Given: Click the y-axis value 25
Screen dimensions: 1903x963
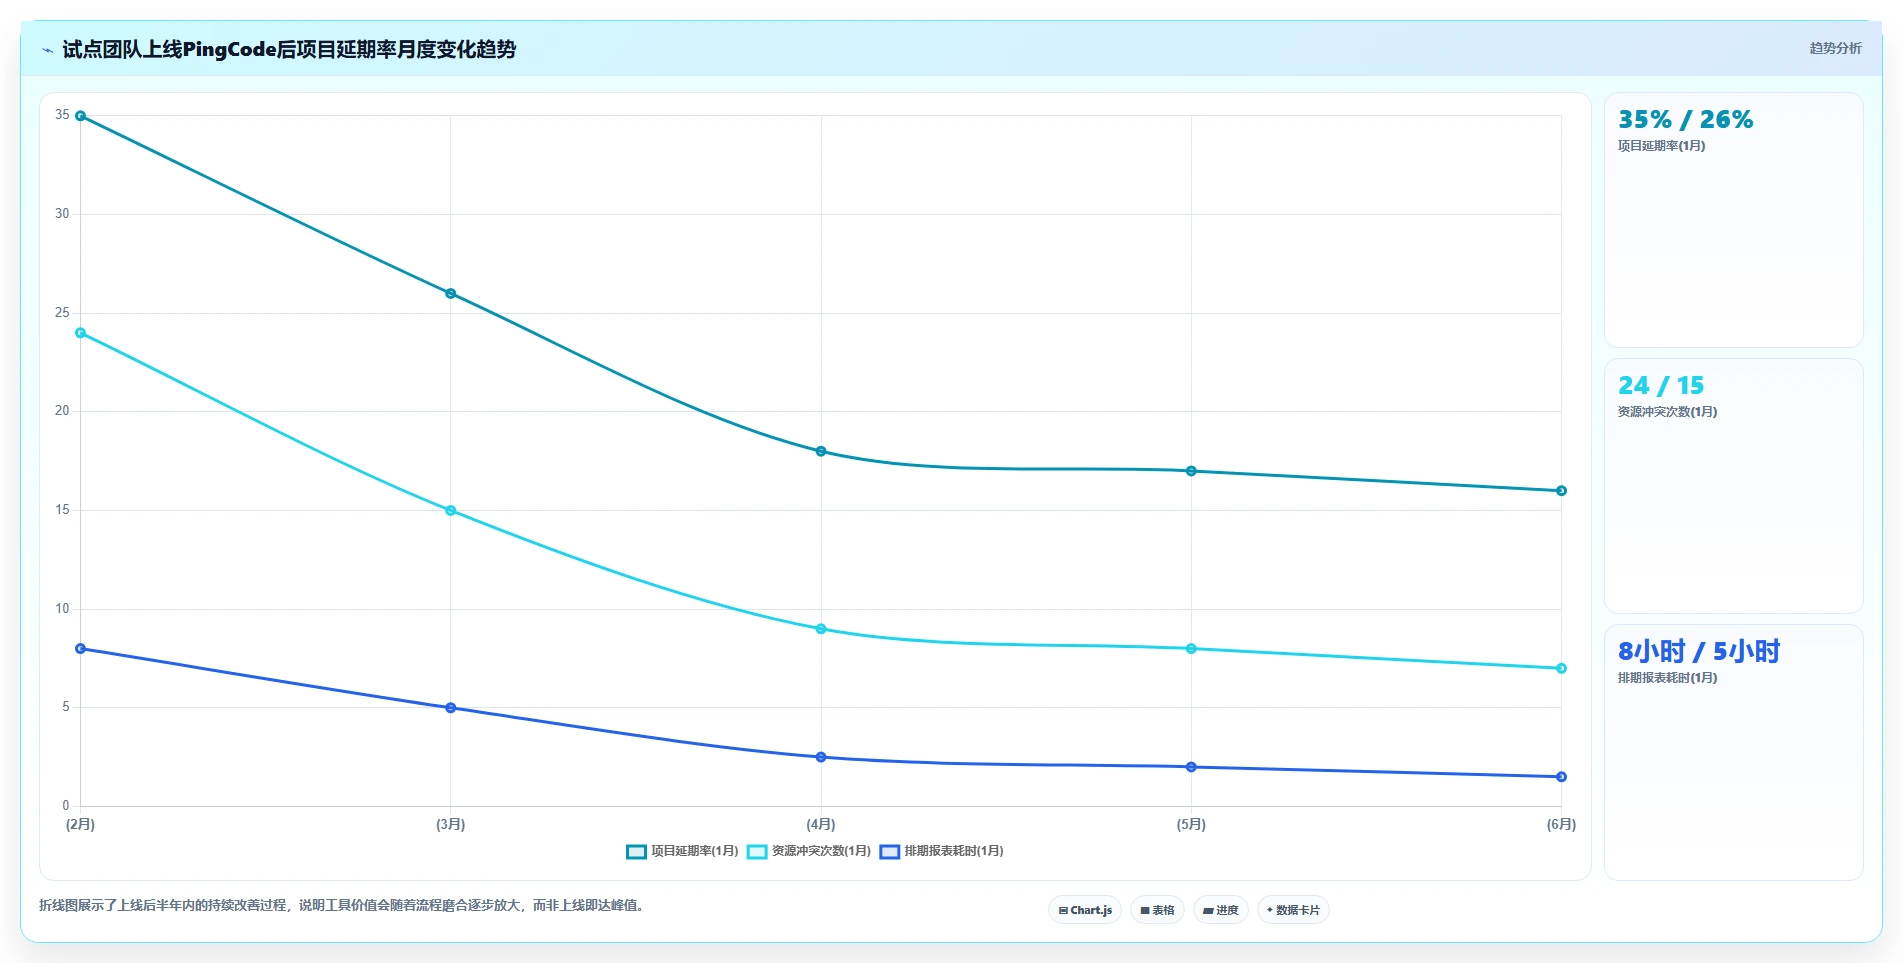Looking at the screenshot, I should point(62,313).
